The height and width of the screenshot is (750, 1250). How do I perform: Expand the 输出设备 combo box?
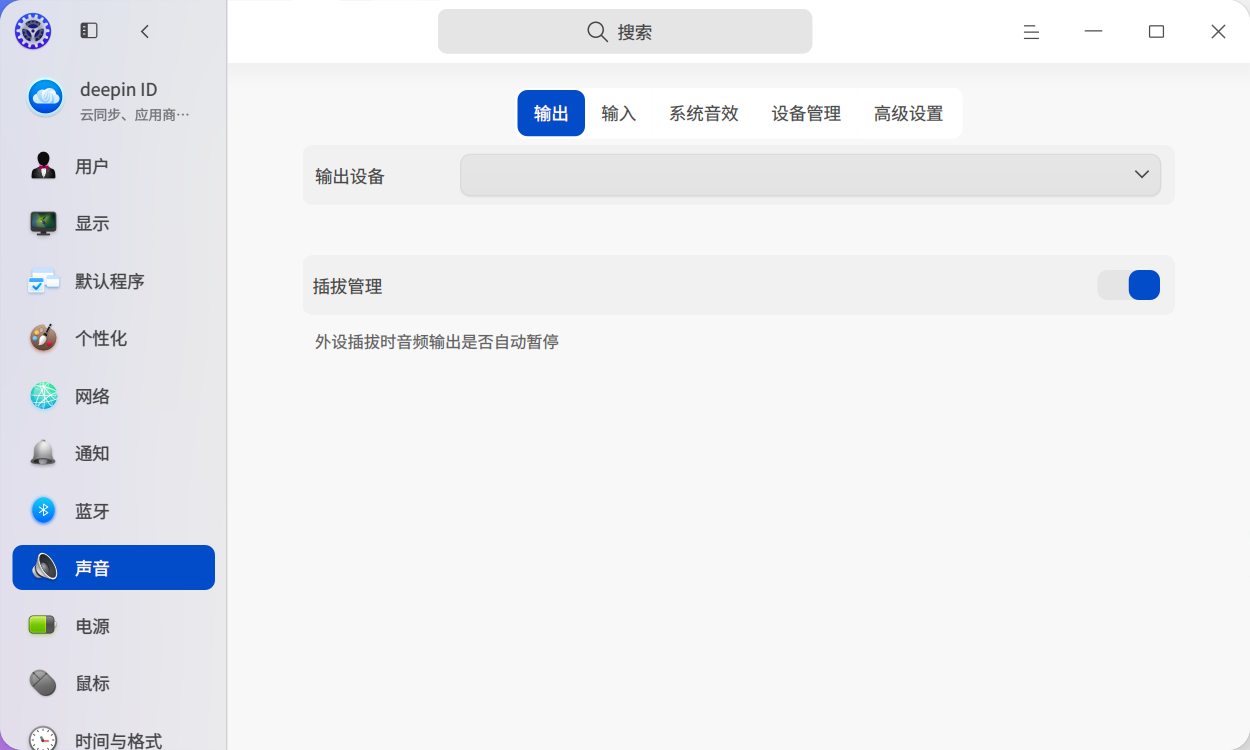pos(810,175)
